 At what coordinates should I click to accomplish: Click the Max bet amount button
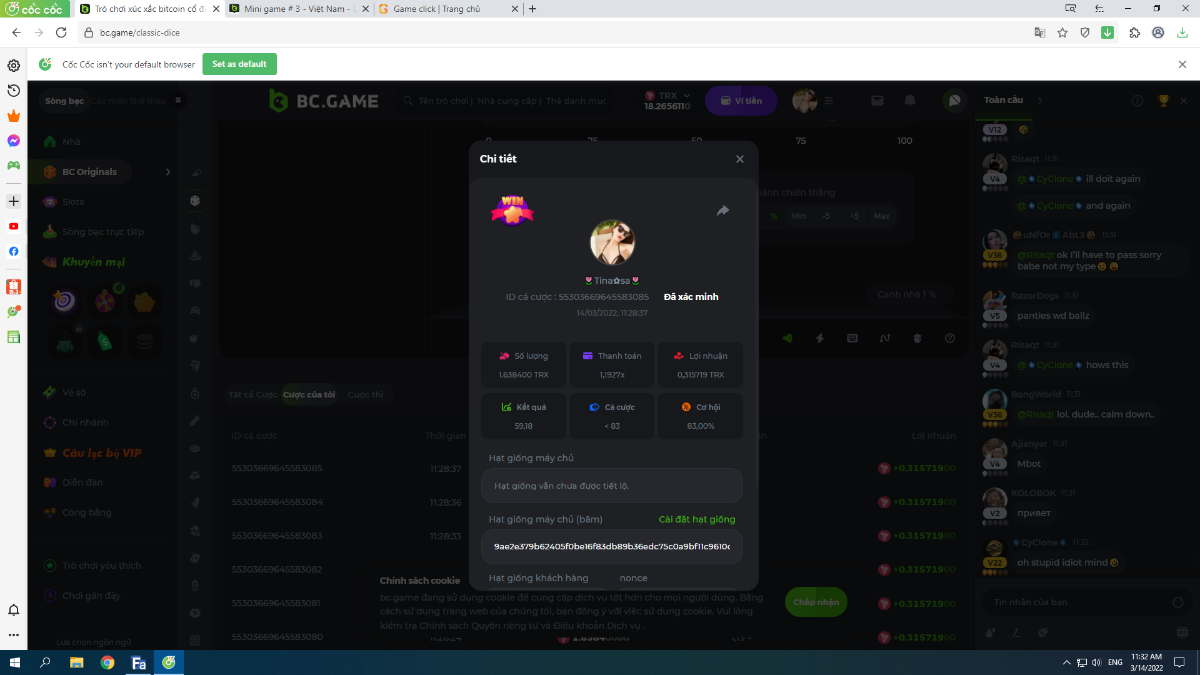[881, 216]
